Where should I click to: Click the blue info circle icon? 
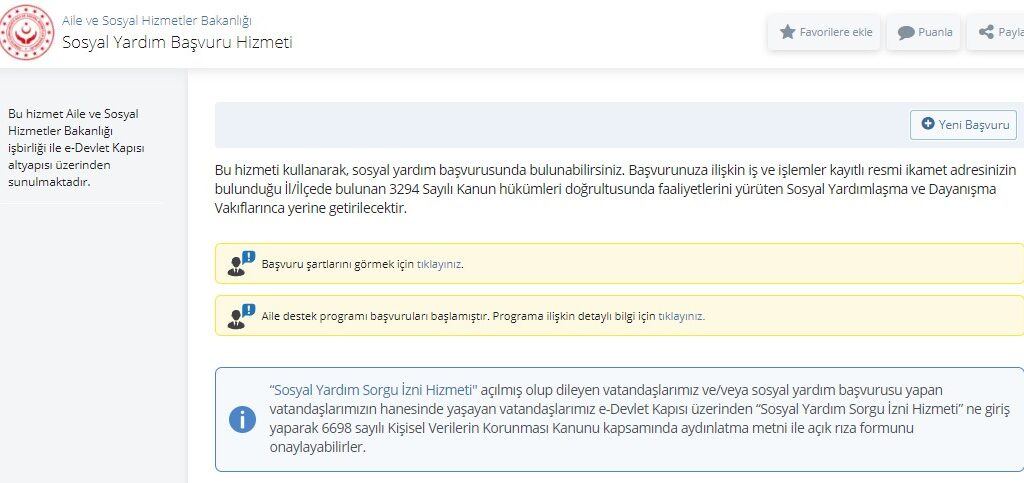coord(242,419)
